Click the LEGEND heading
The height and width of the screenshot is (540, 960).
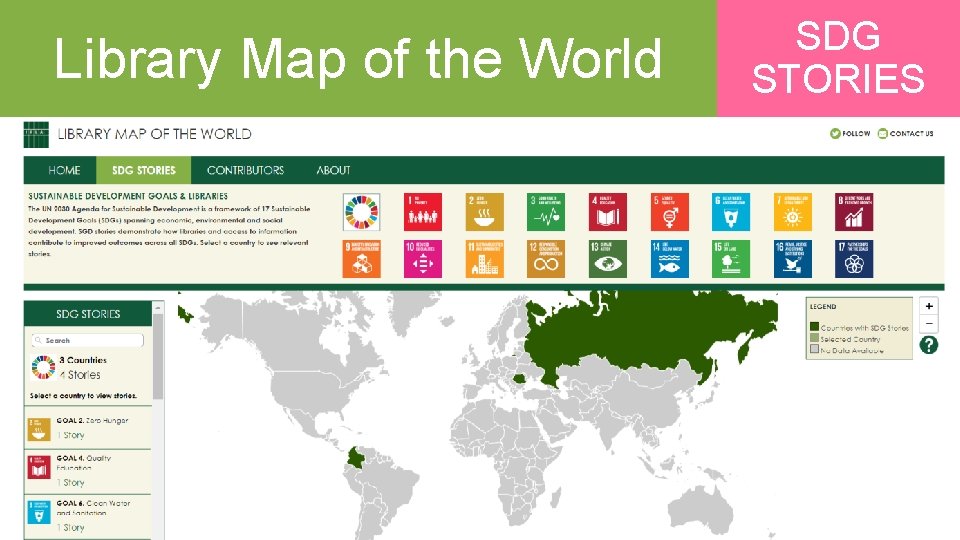(x=823, y=306)
